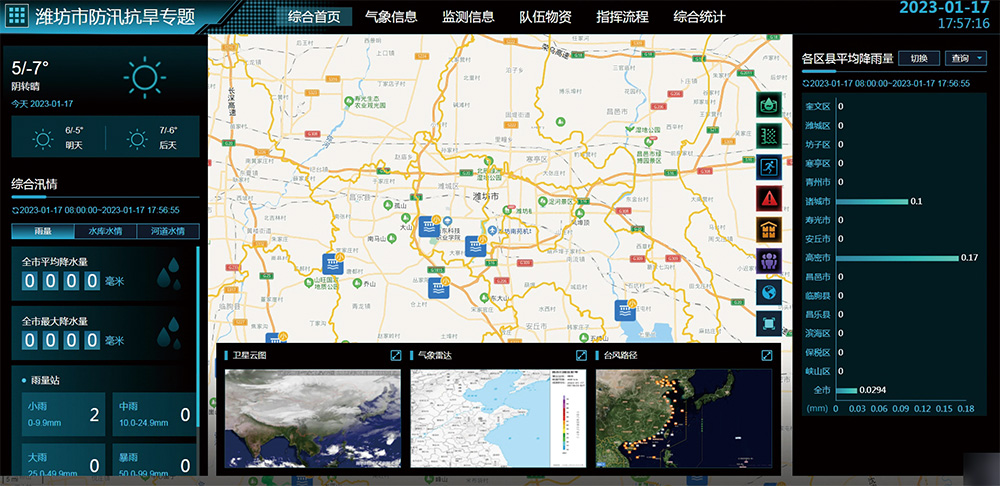
Task: Click the 中雨 10.0-24.9mm station card
Action: click(154, 415)
